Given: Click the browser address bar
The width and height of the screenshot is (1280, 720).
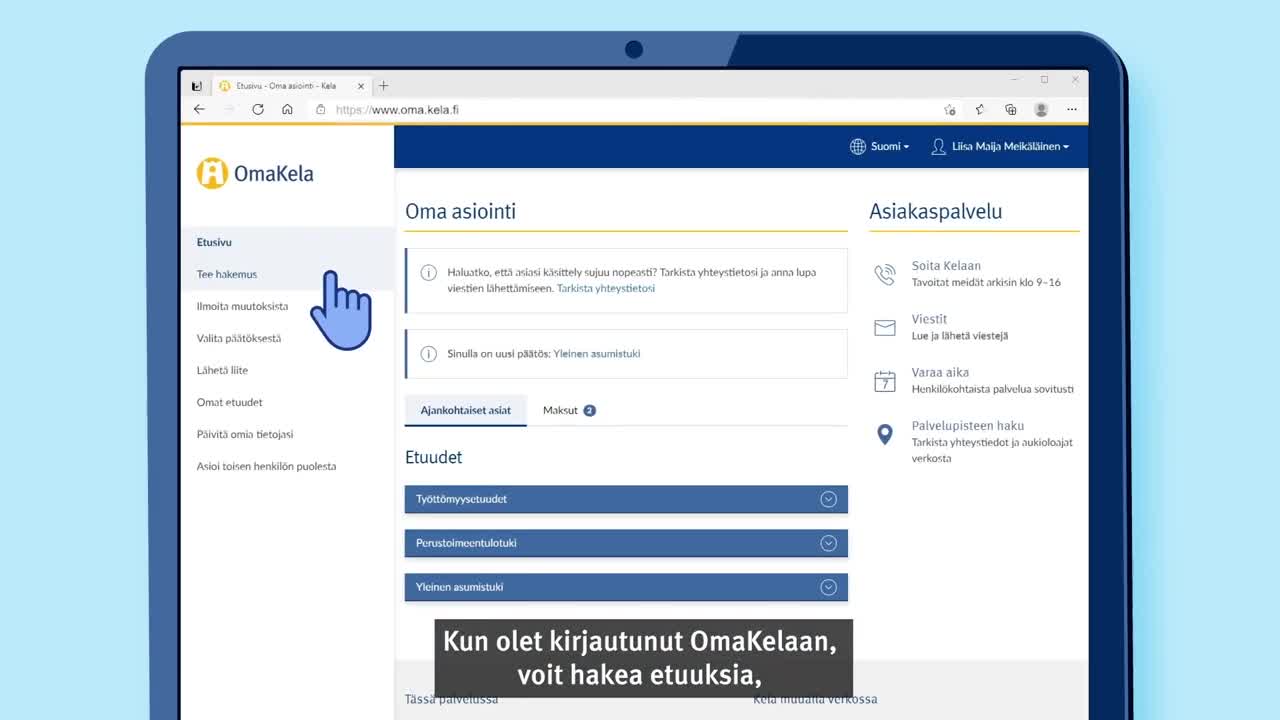Looking at the screenshot, I should (x=400, y=110).
